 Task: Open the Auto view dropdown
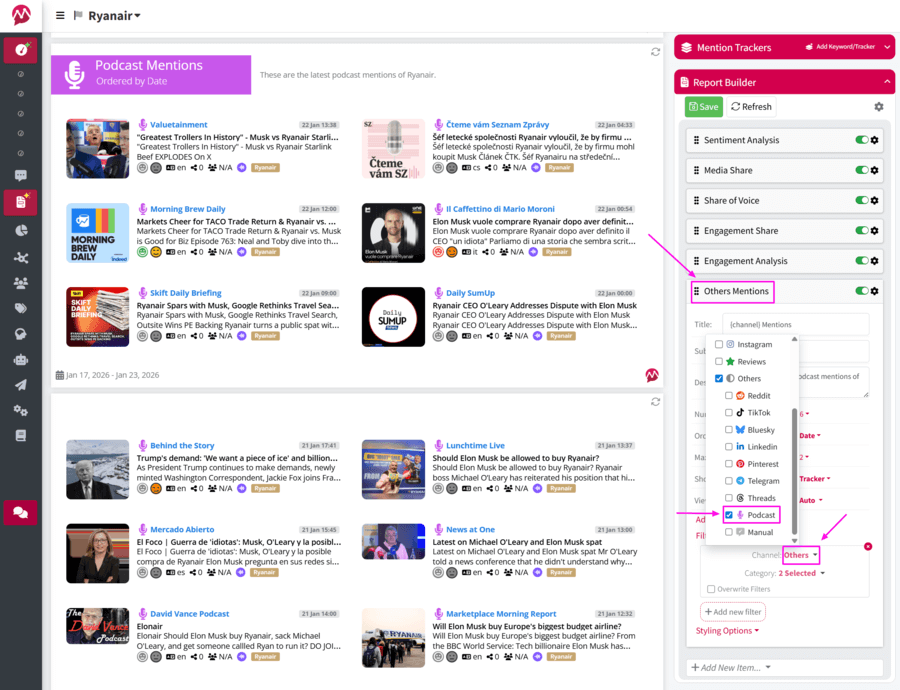click(x=810, y=501)
